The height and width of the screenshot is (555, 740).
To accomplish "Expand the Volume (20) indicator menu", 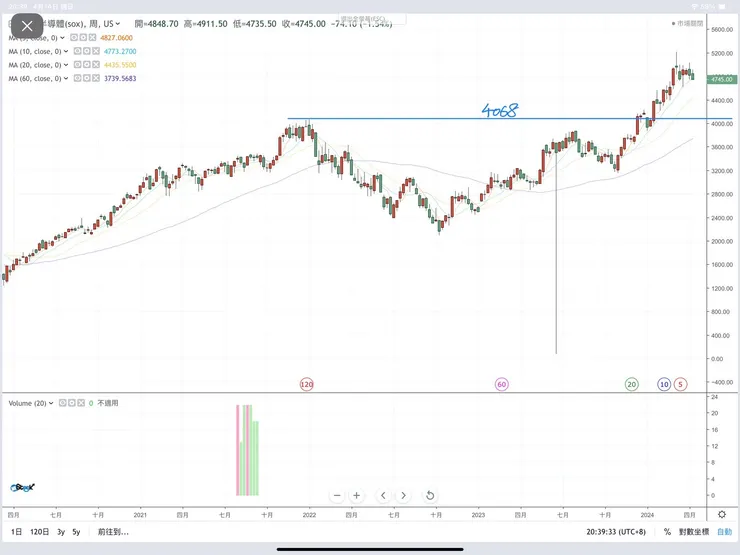I will pyautogui.click(x=51, y=403).
